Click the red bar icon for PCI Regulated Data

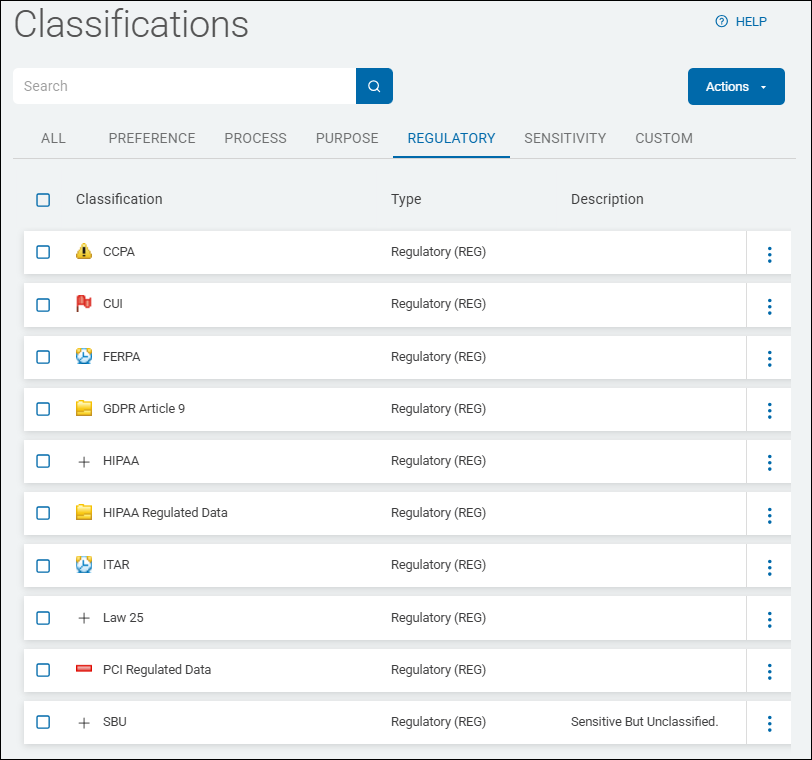click(84, 670)
